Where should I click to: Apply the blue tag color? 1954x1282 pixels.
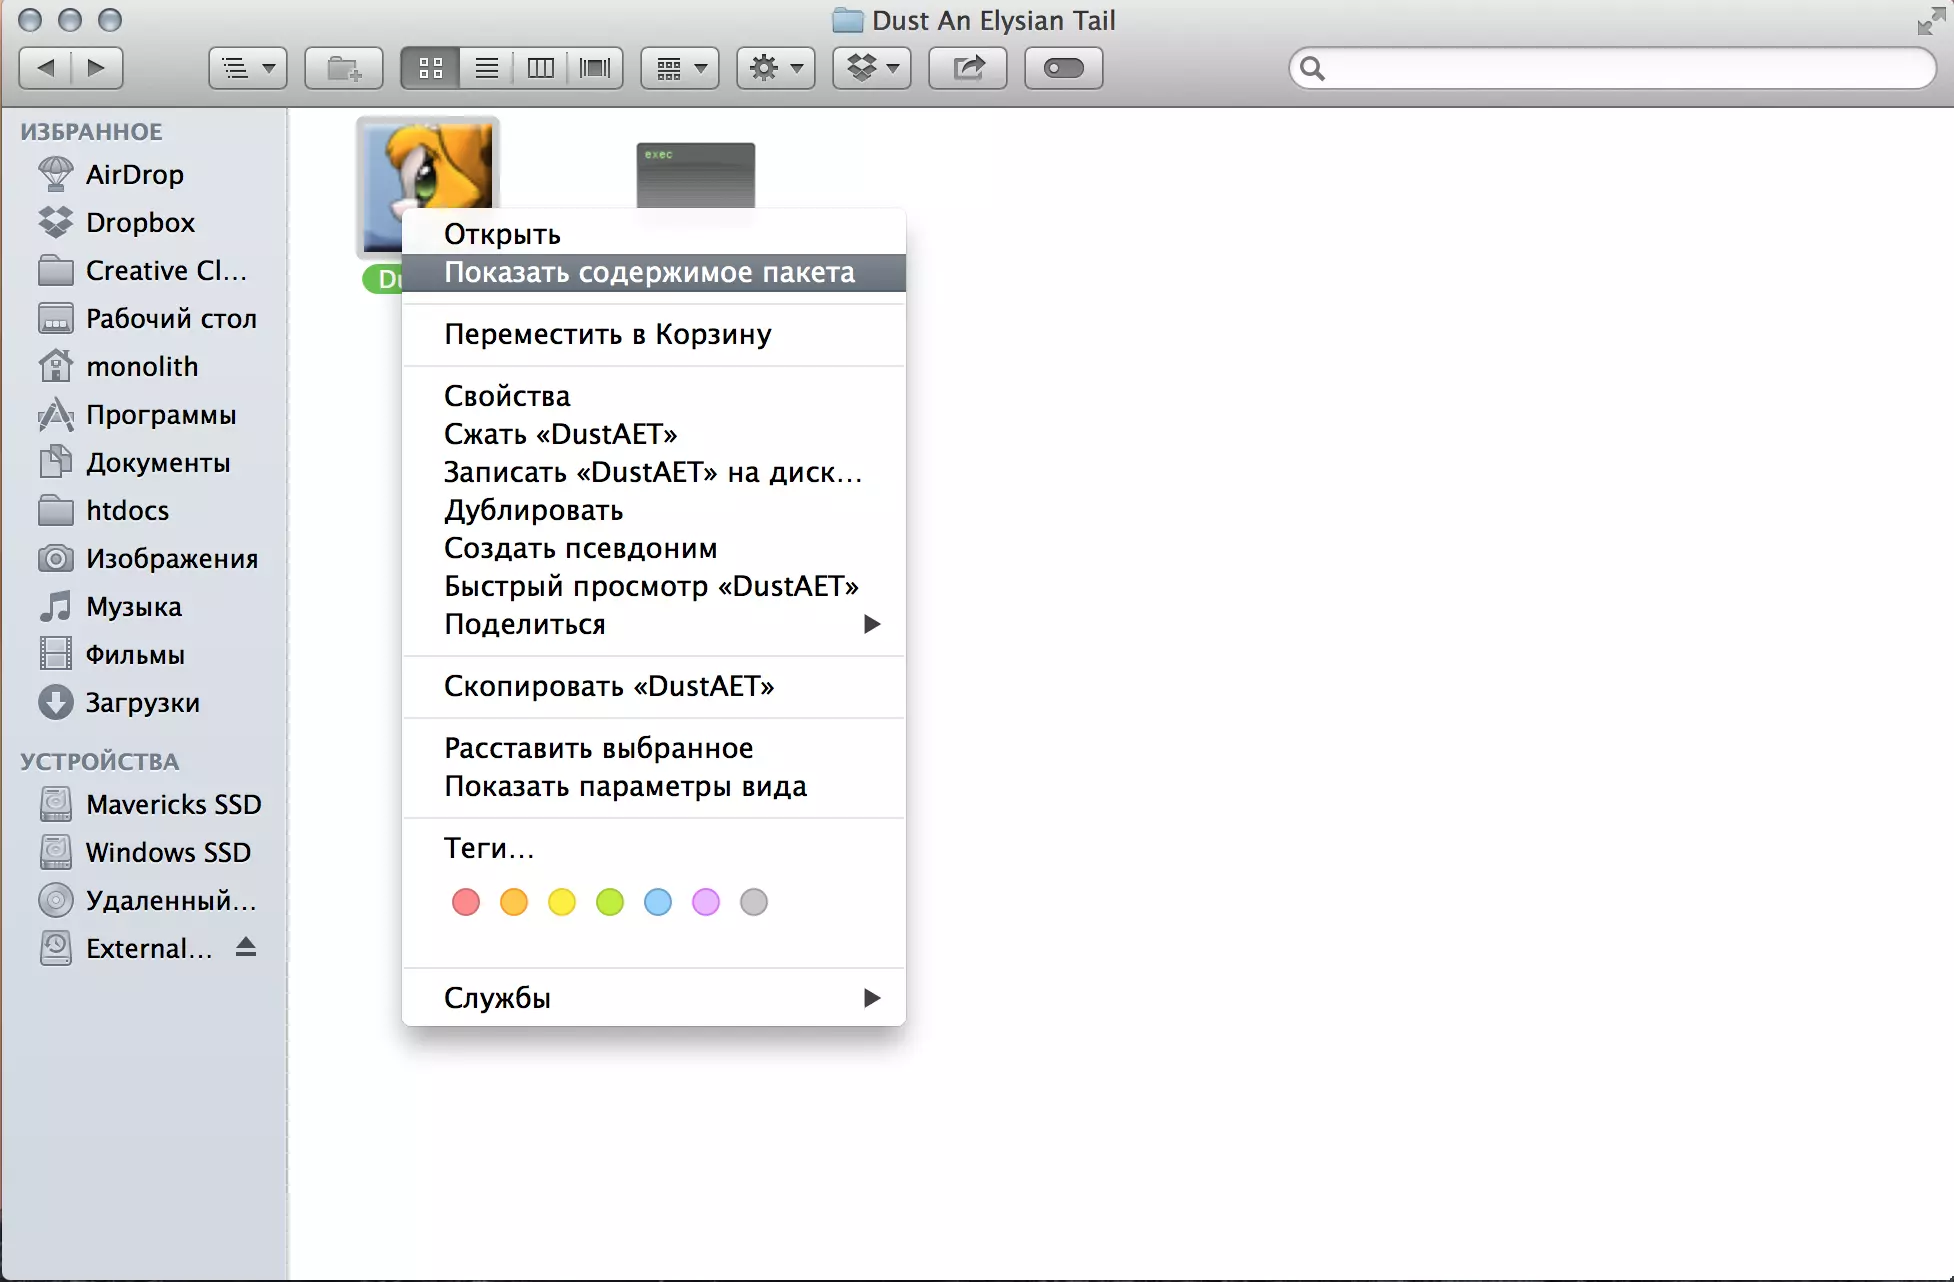[x=658, y=902]
